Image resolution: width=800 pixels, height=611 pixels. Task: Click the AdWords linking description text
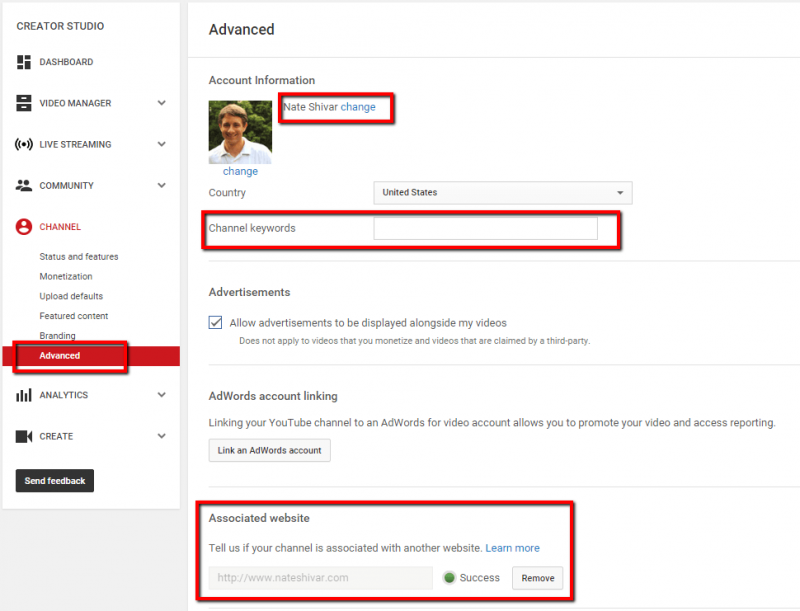[492, 423]
